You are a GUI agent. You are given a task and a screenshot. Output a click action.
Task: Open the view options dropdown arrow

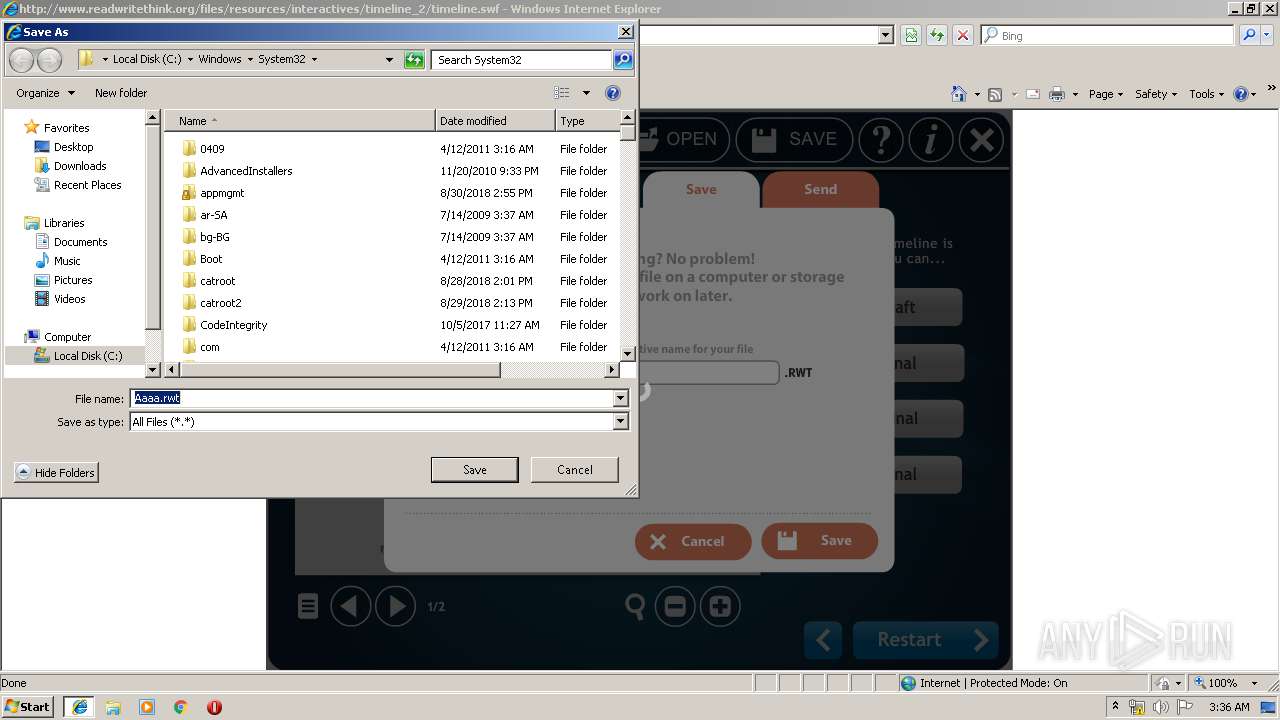(586, 93)
